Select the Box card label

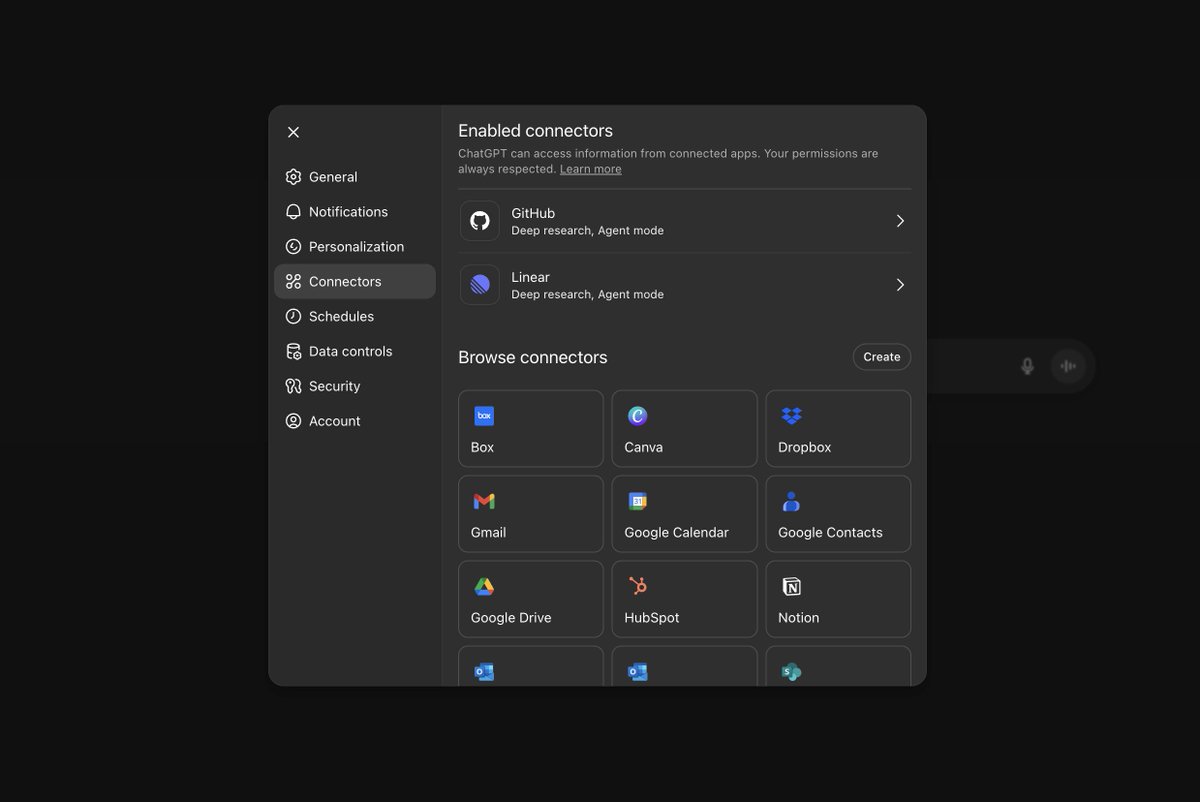[x=482, y=447]
